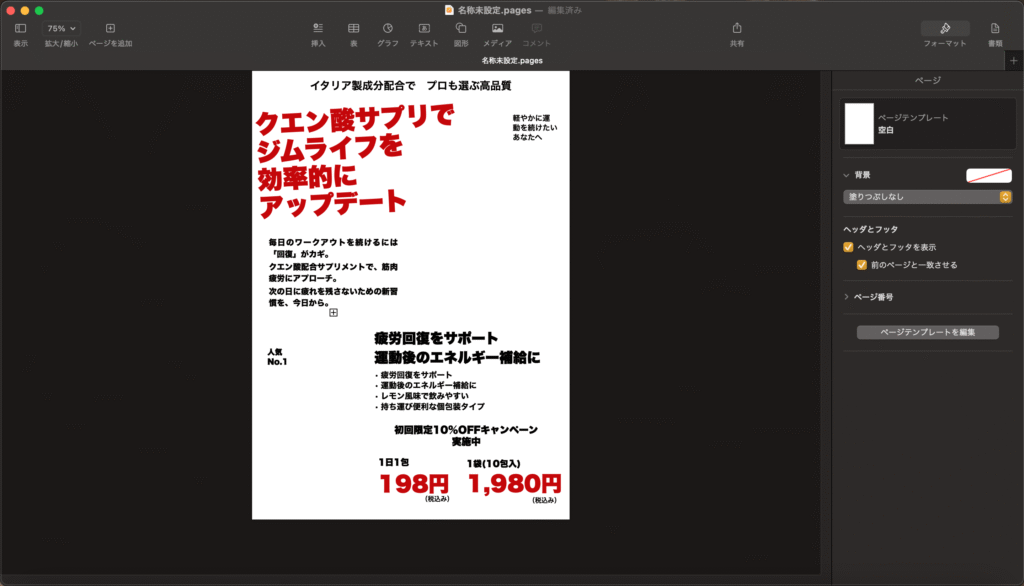Uncheck 前のページと一致させる checkbox
This screenshot has width=1024, height=586.
(x=862, y=265)
